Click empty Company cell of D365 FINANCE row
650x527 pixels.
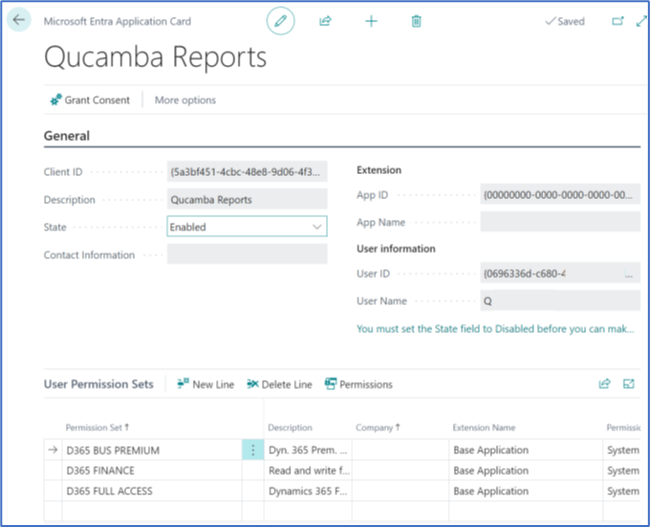click(x=400, y=470)
